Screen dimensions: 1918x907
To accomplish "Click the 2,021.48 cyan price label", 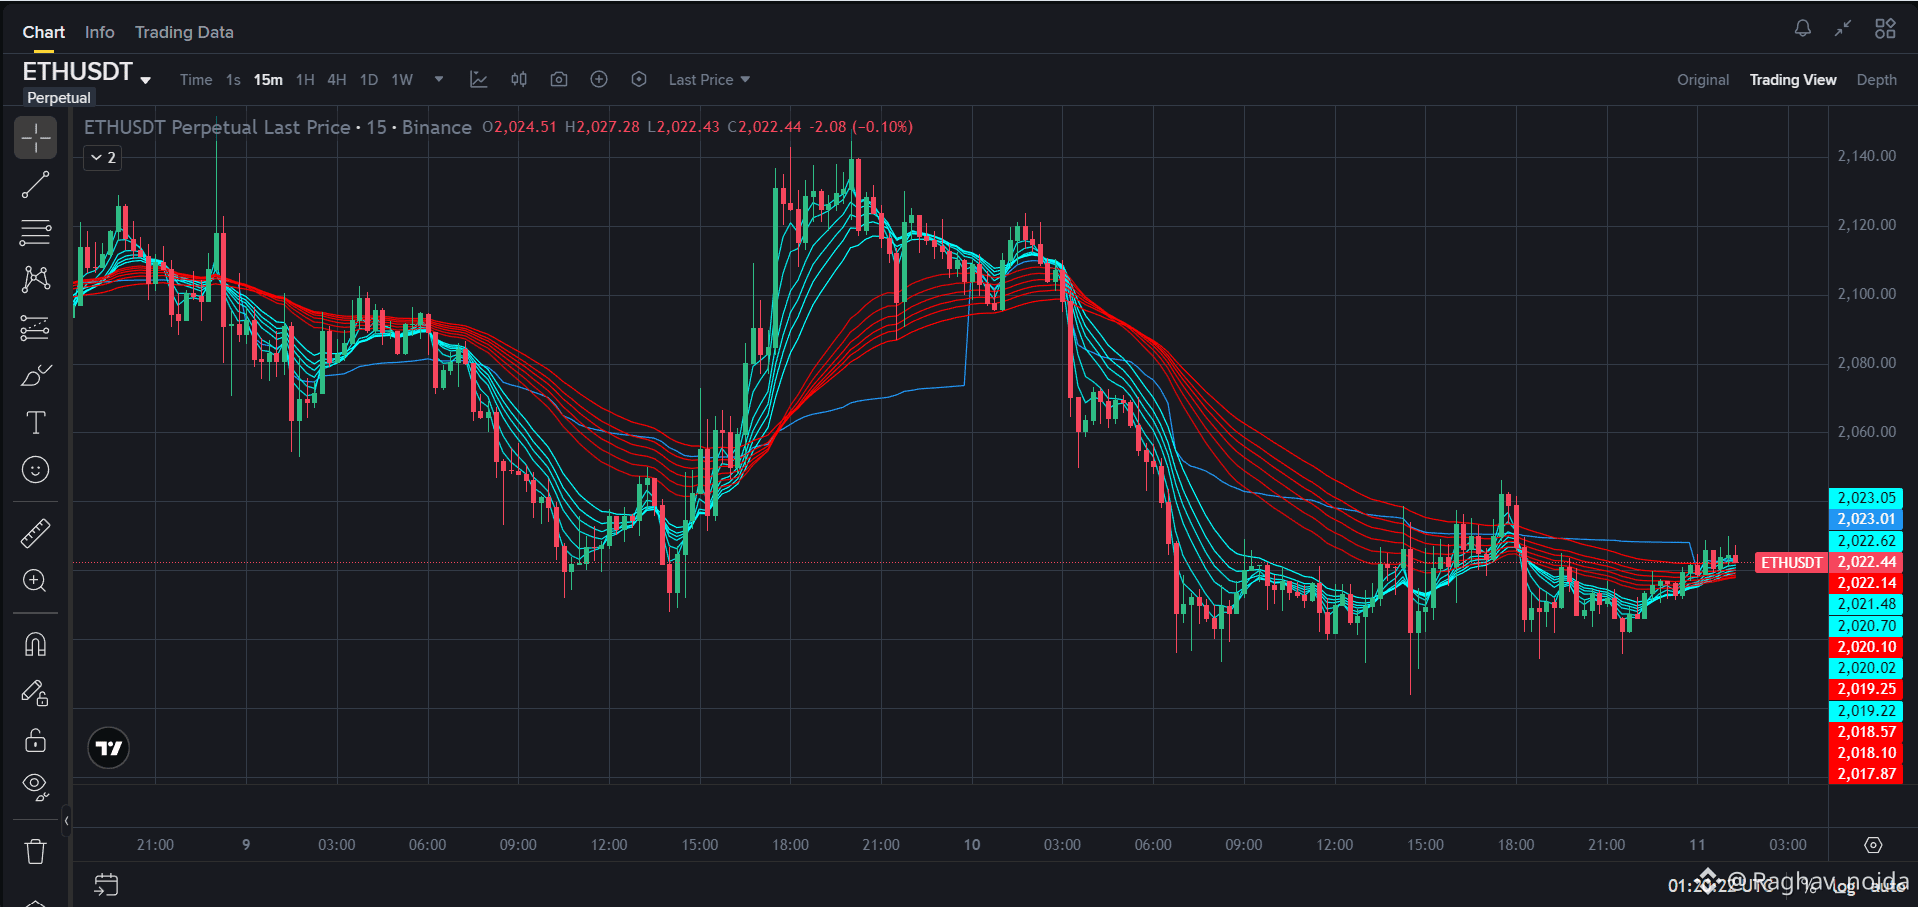I will pos(1866,604).
